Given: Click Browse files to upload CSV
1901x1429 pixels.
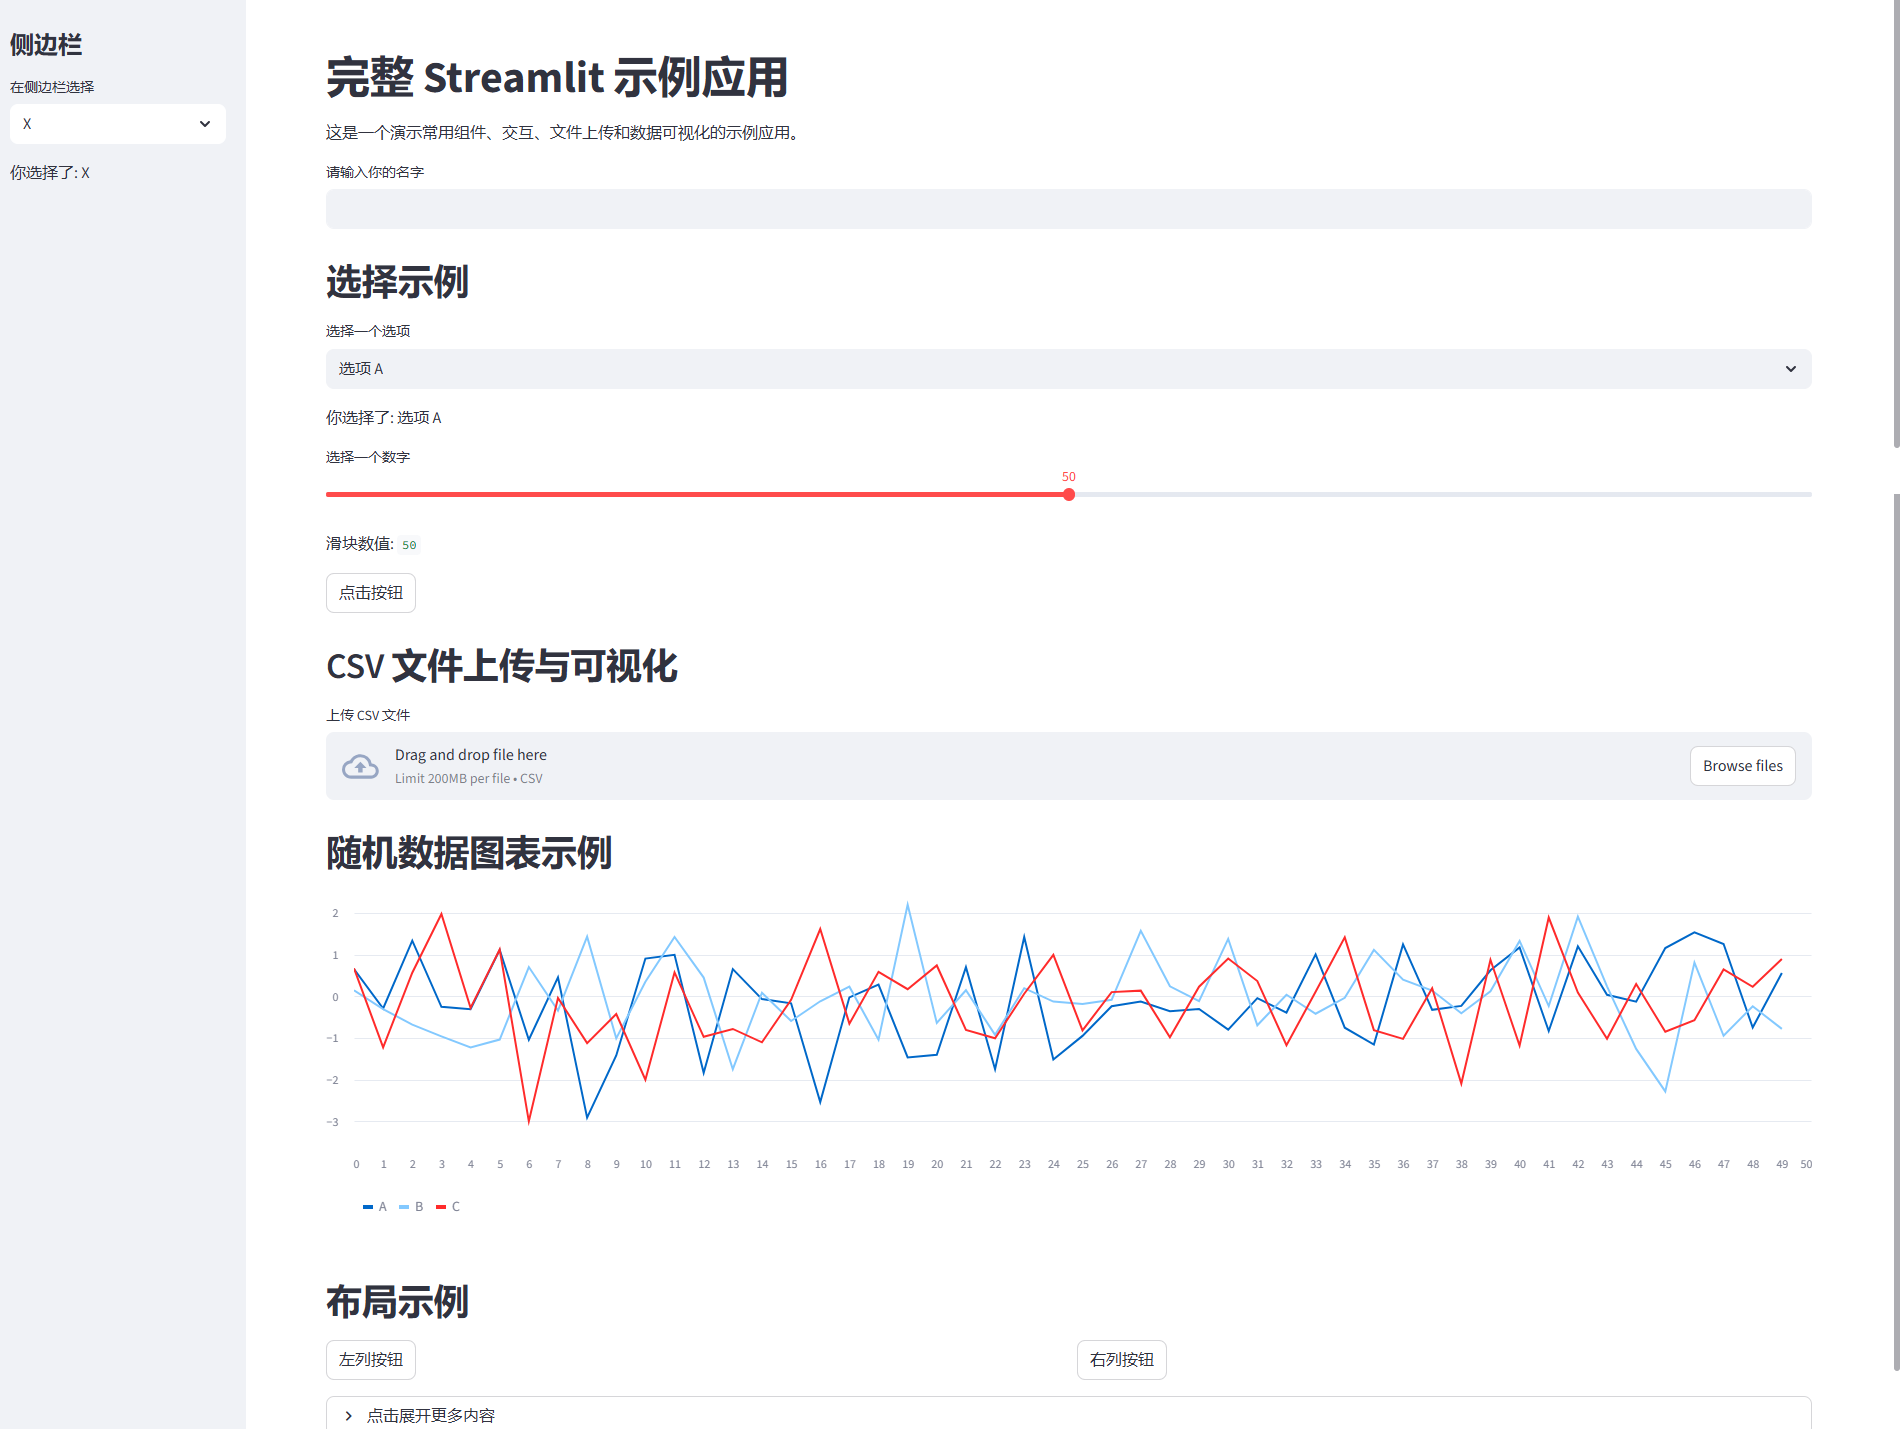Looking at the screenshot, I should pos(1742,766).
